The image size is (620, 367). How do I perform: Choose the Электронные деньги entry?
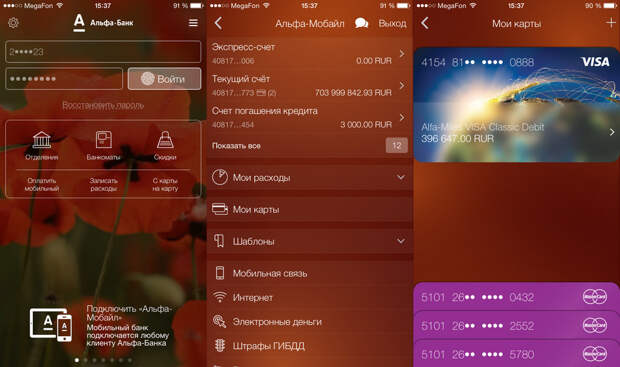[x=310, y=322]
